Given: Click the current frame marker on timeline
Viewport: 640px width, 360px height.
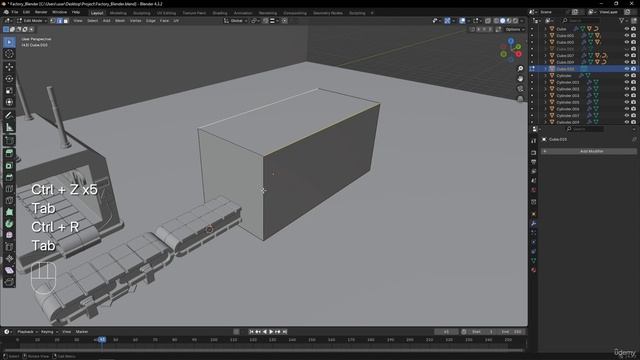Looking at the screenshot, I should (102, 340).
